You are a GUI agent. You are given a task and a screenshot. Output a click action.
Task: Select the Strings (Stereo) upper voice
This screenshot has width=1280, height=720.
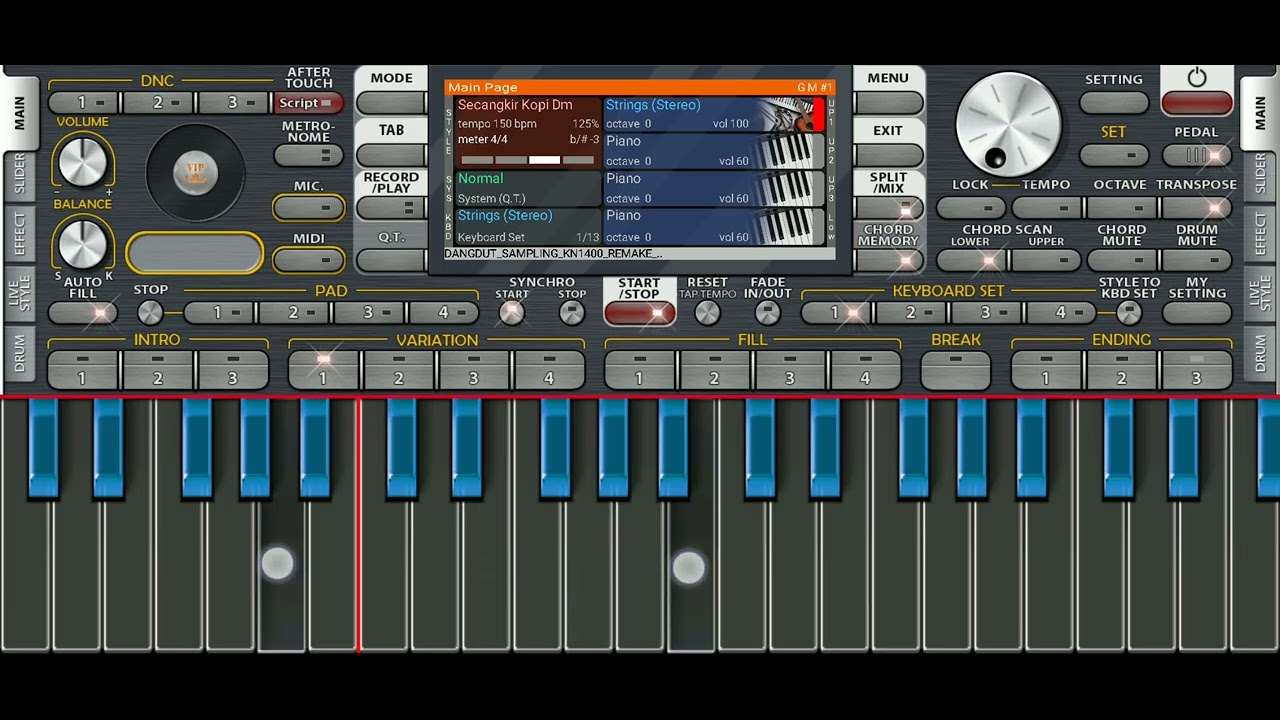(713, 114)
